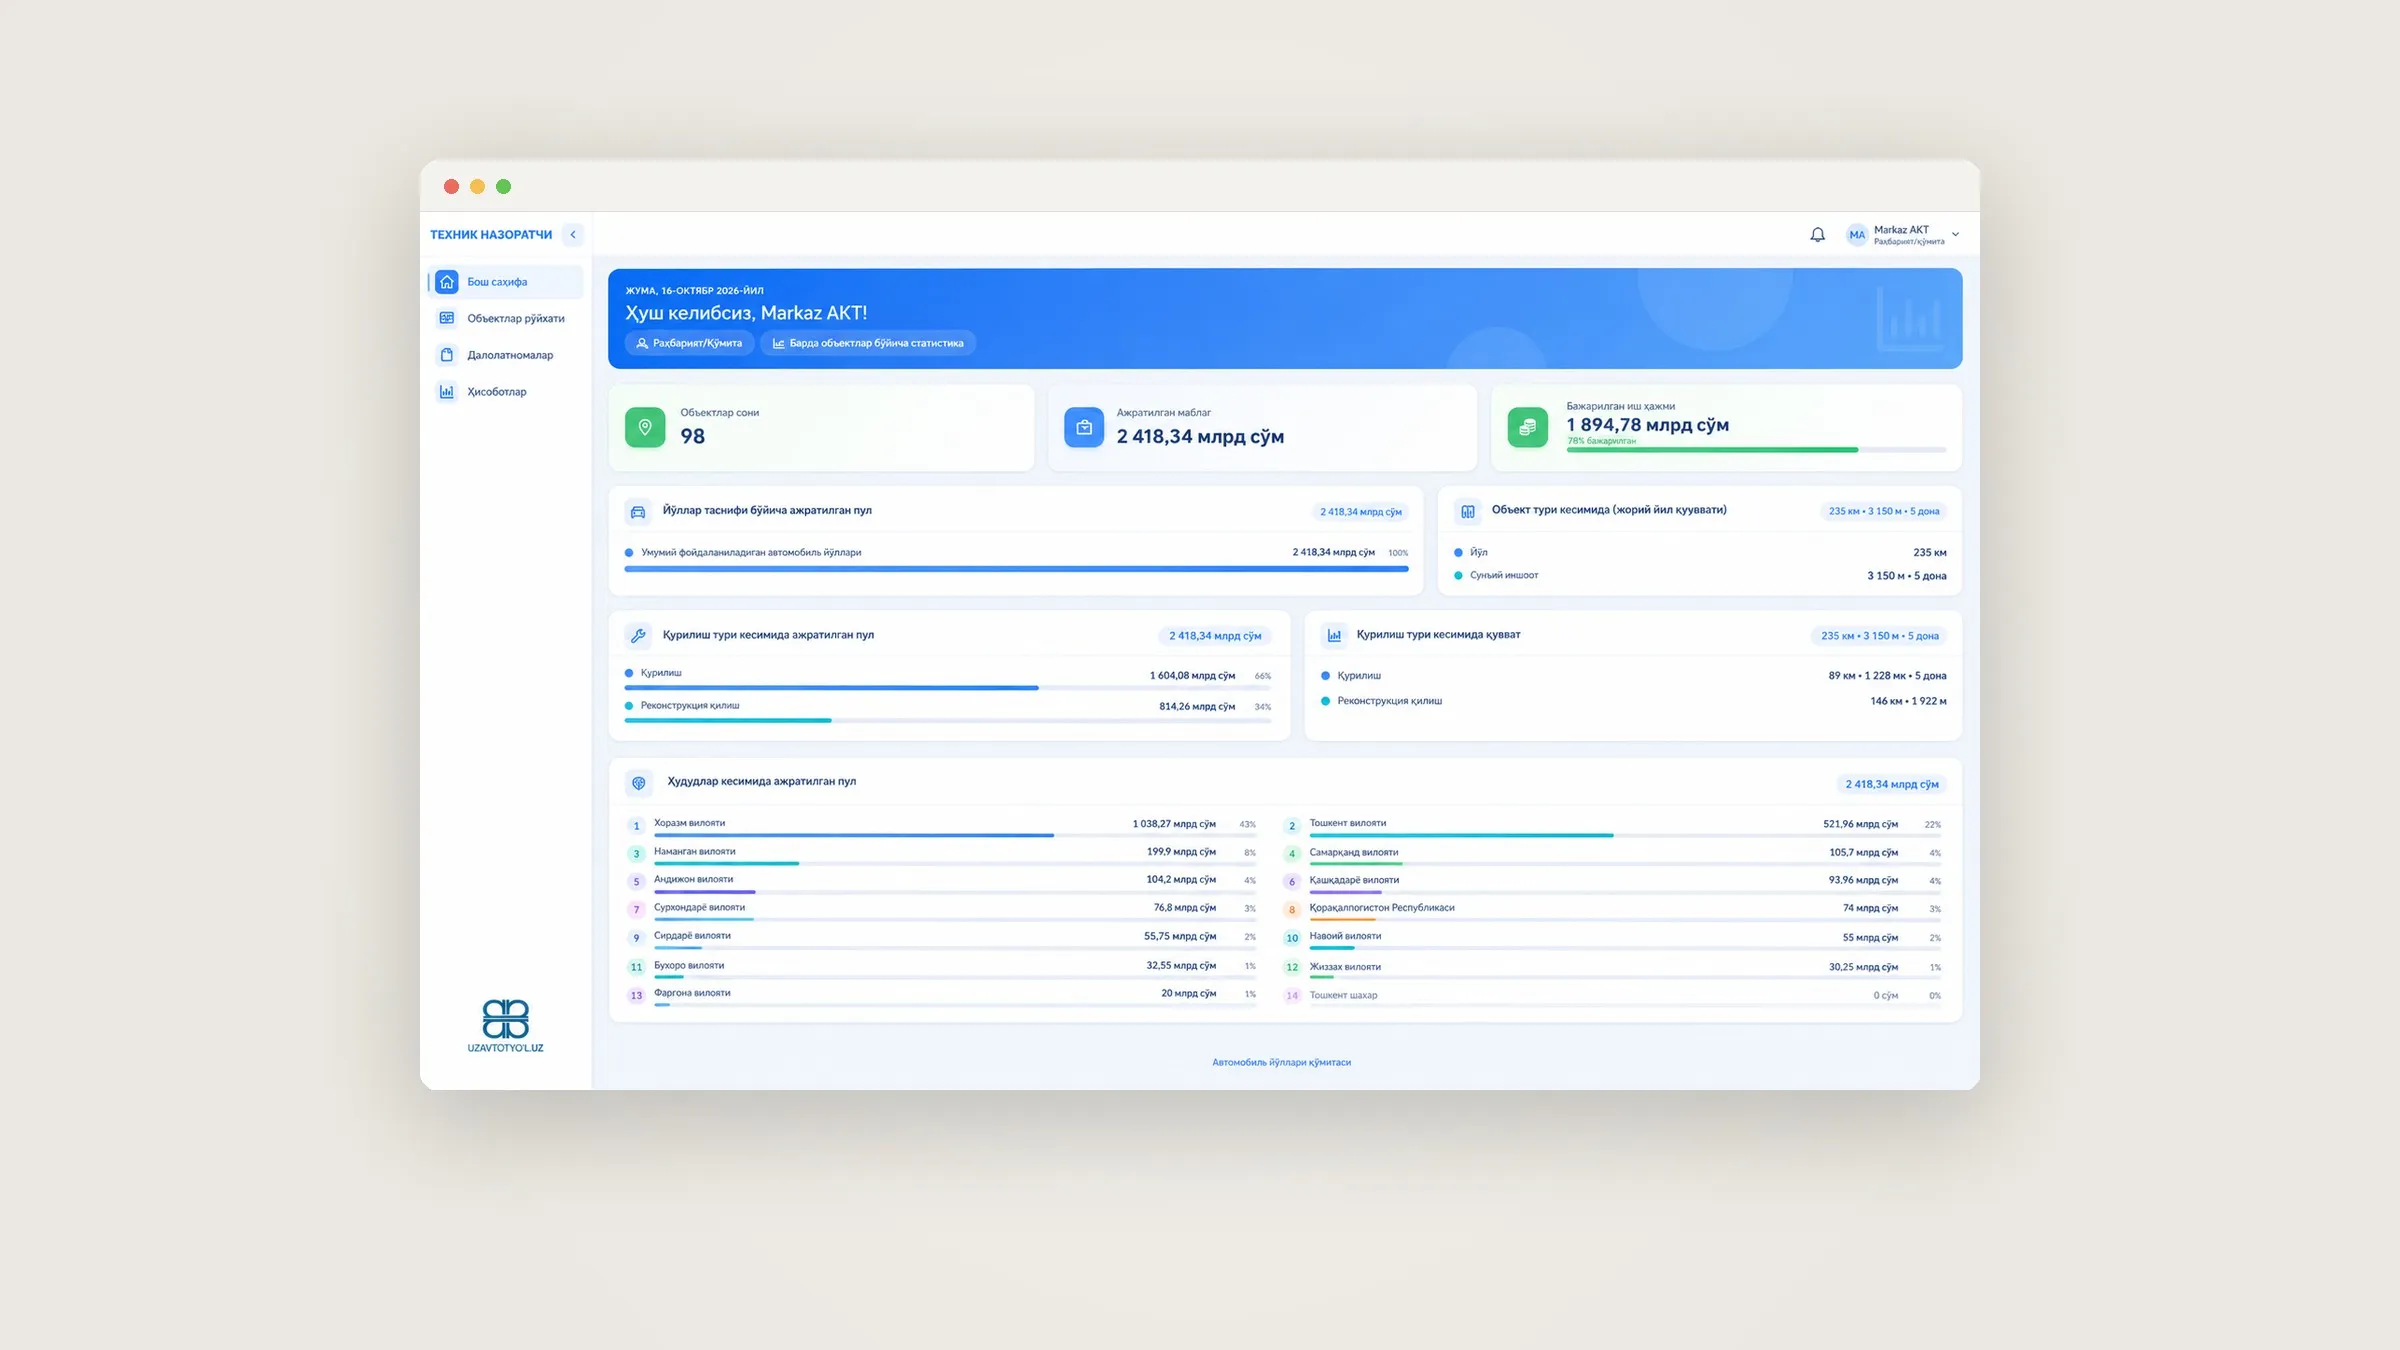
Task: Click the UZAVTOYO'L.UZ logo
Action: [x=505, y=1026]
